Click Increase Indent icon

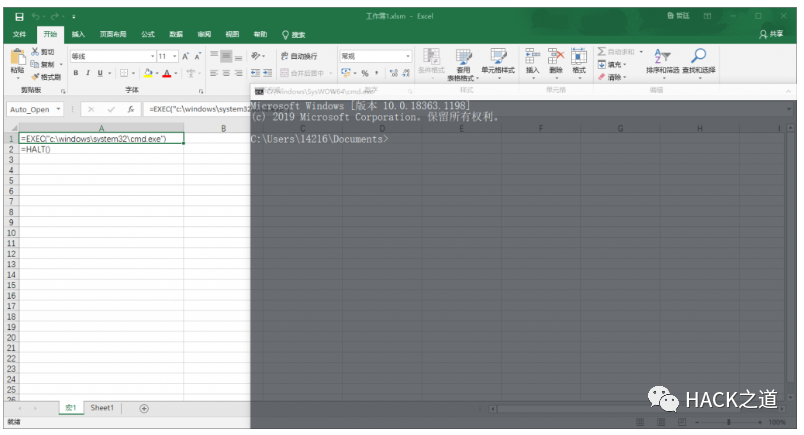click(x=268, y=73)
